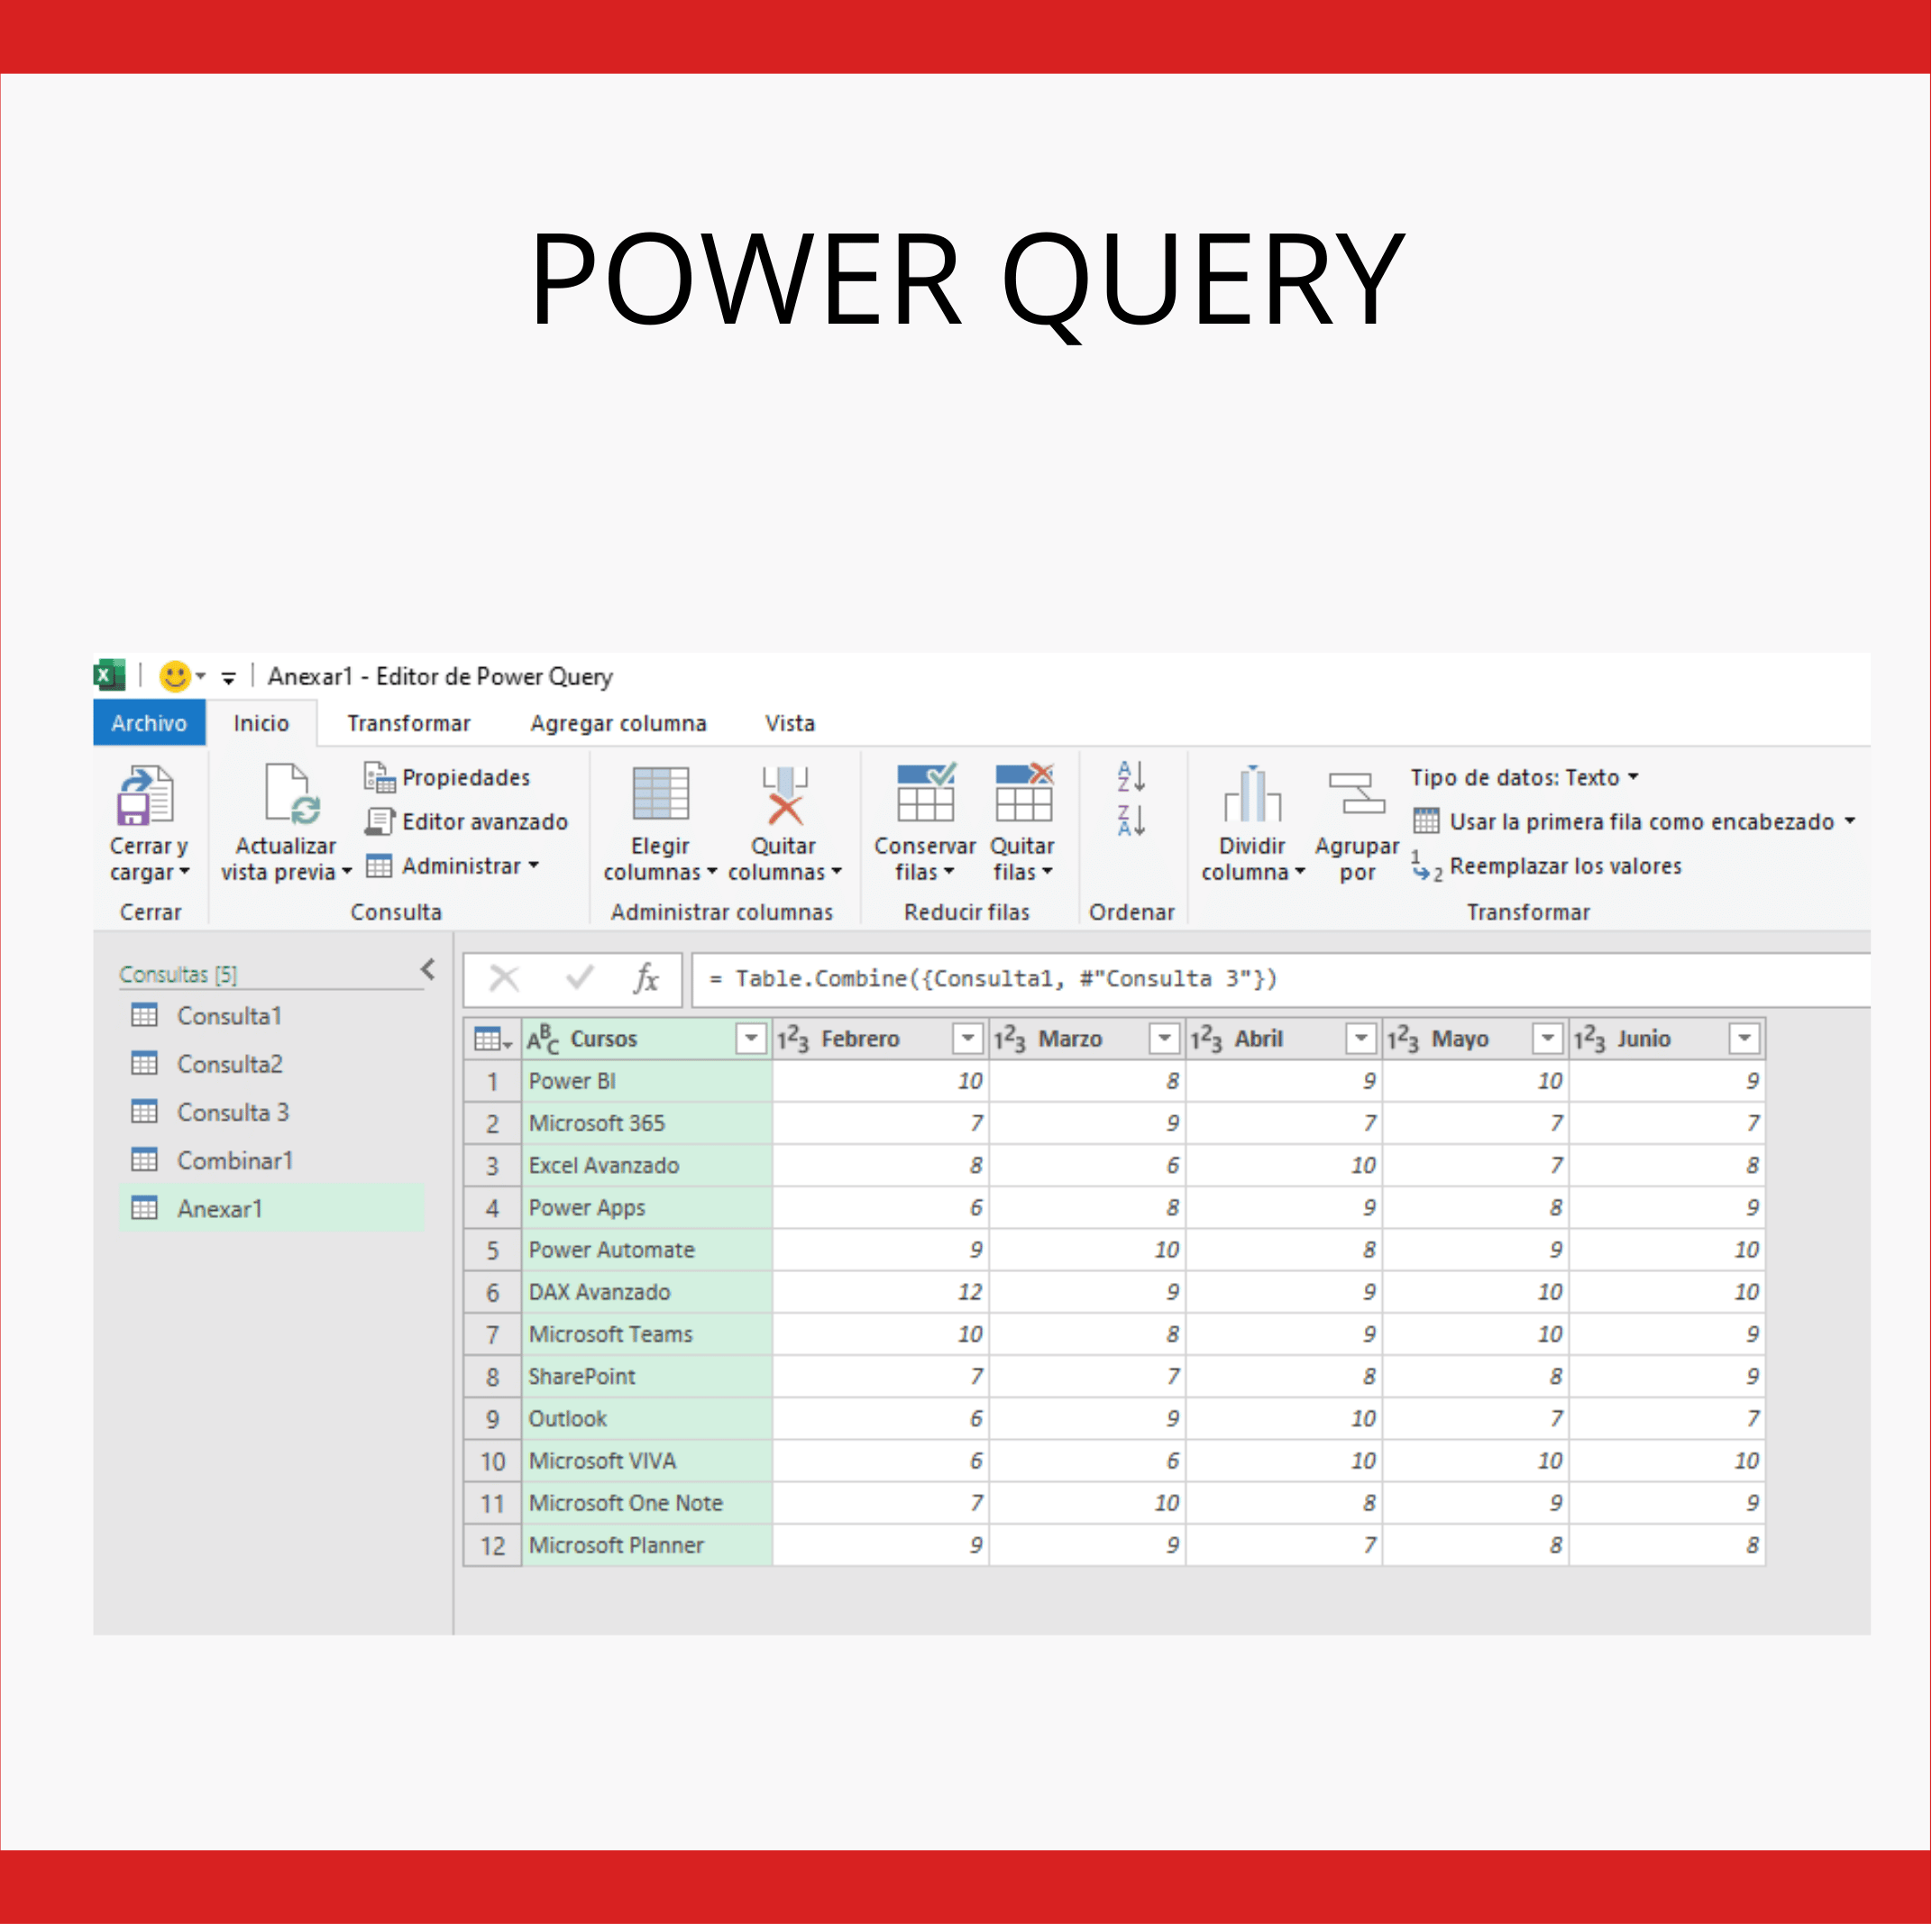Open the Tipo de datos: Texto dropdown

pos(1525,777)
